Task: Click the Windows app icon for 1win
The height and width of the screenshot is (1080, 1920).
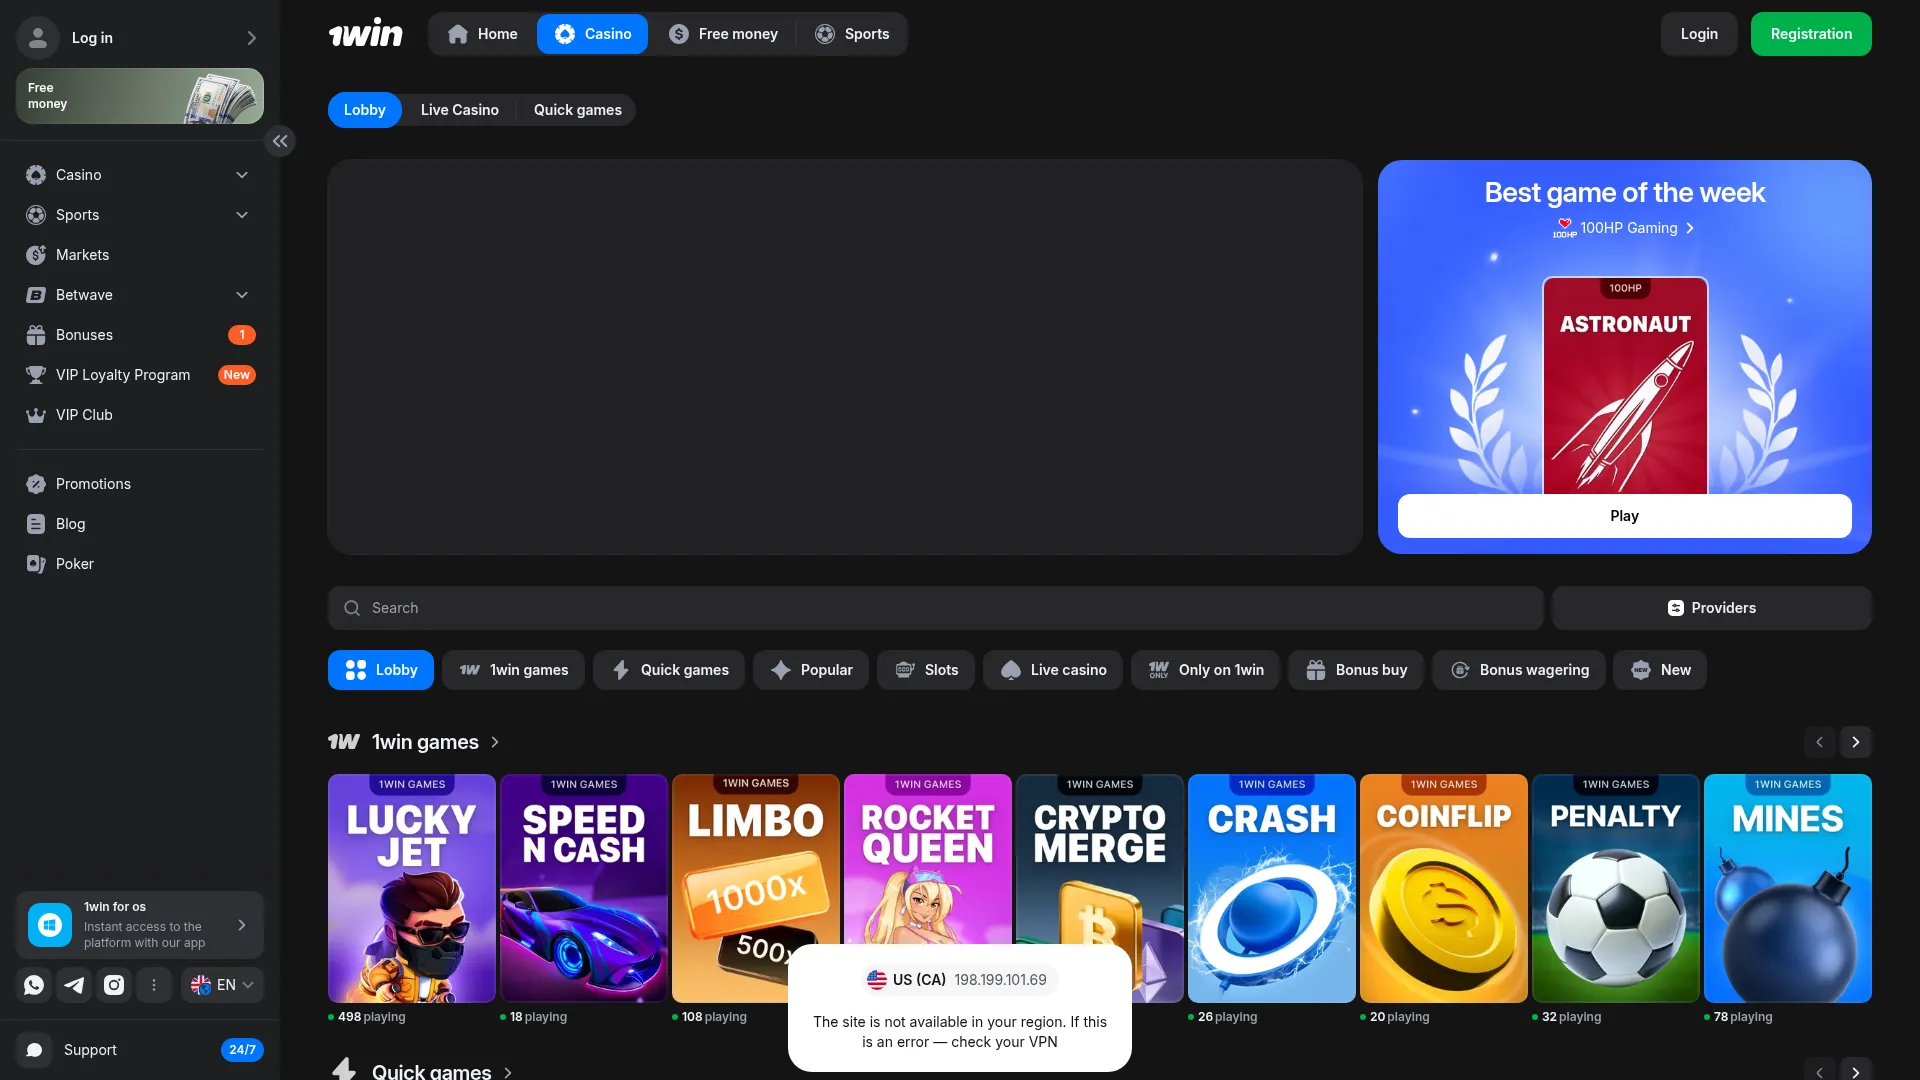Action: point(50,925)
